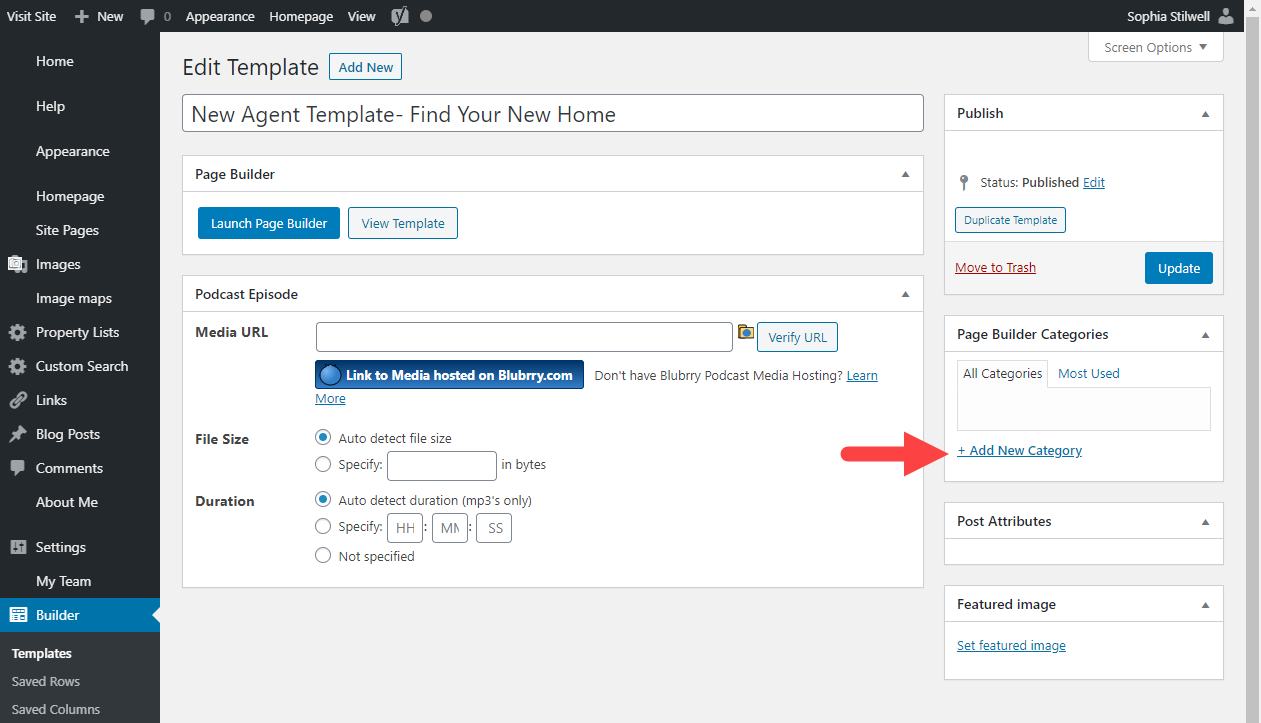This screenshot has width=1261, height=723.
Task: Click the Move to Trash link
Action: 995,267
